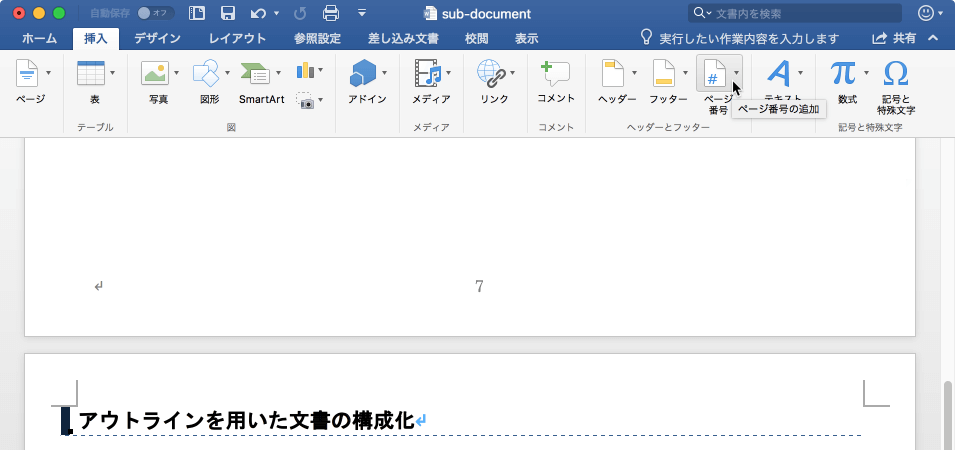
Task: Click the Screenshot camera icon
Action: pos(305,100)
